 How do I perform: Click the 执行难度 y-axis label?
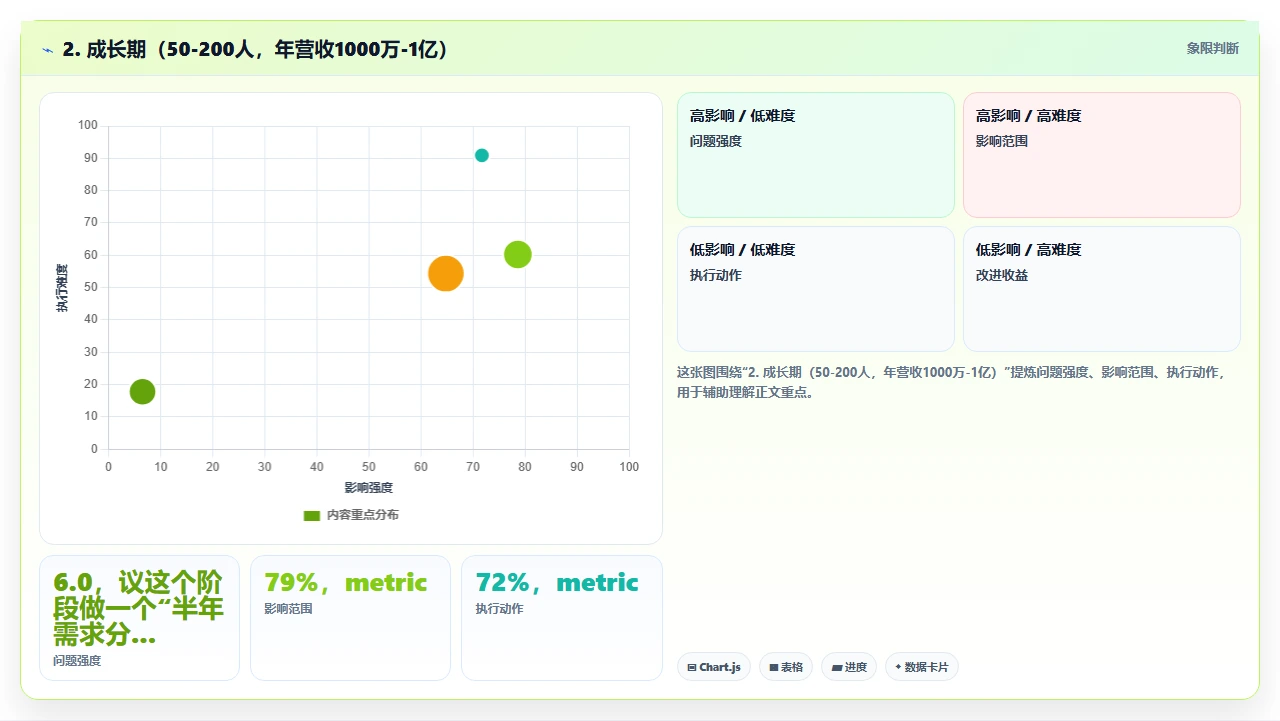(63, 288)
